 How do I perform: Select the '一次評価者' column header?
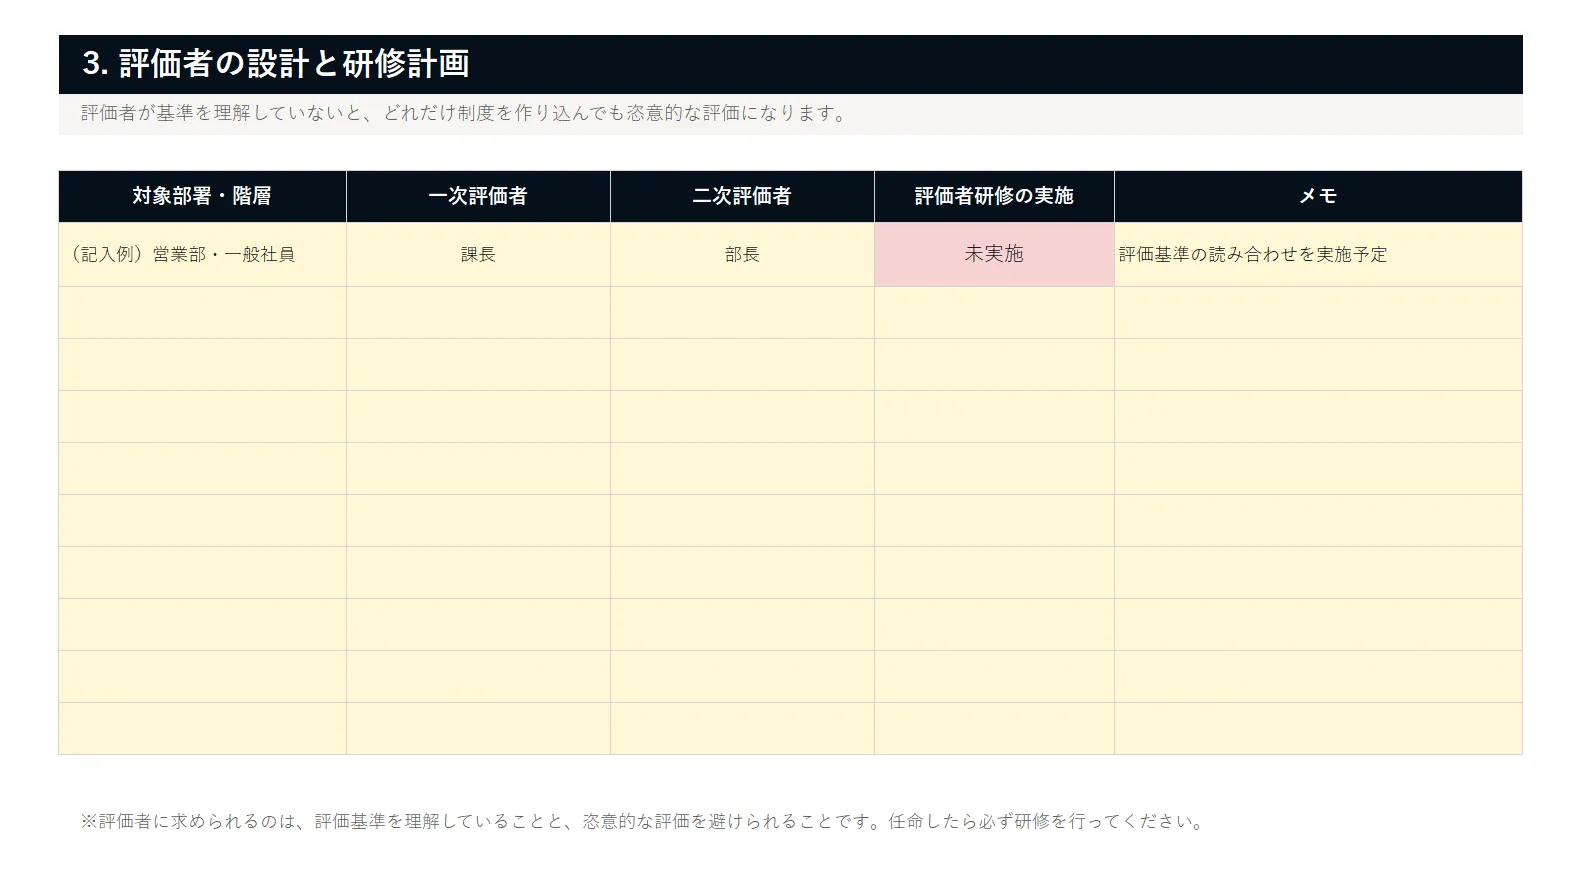(x=478, y=196)
